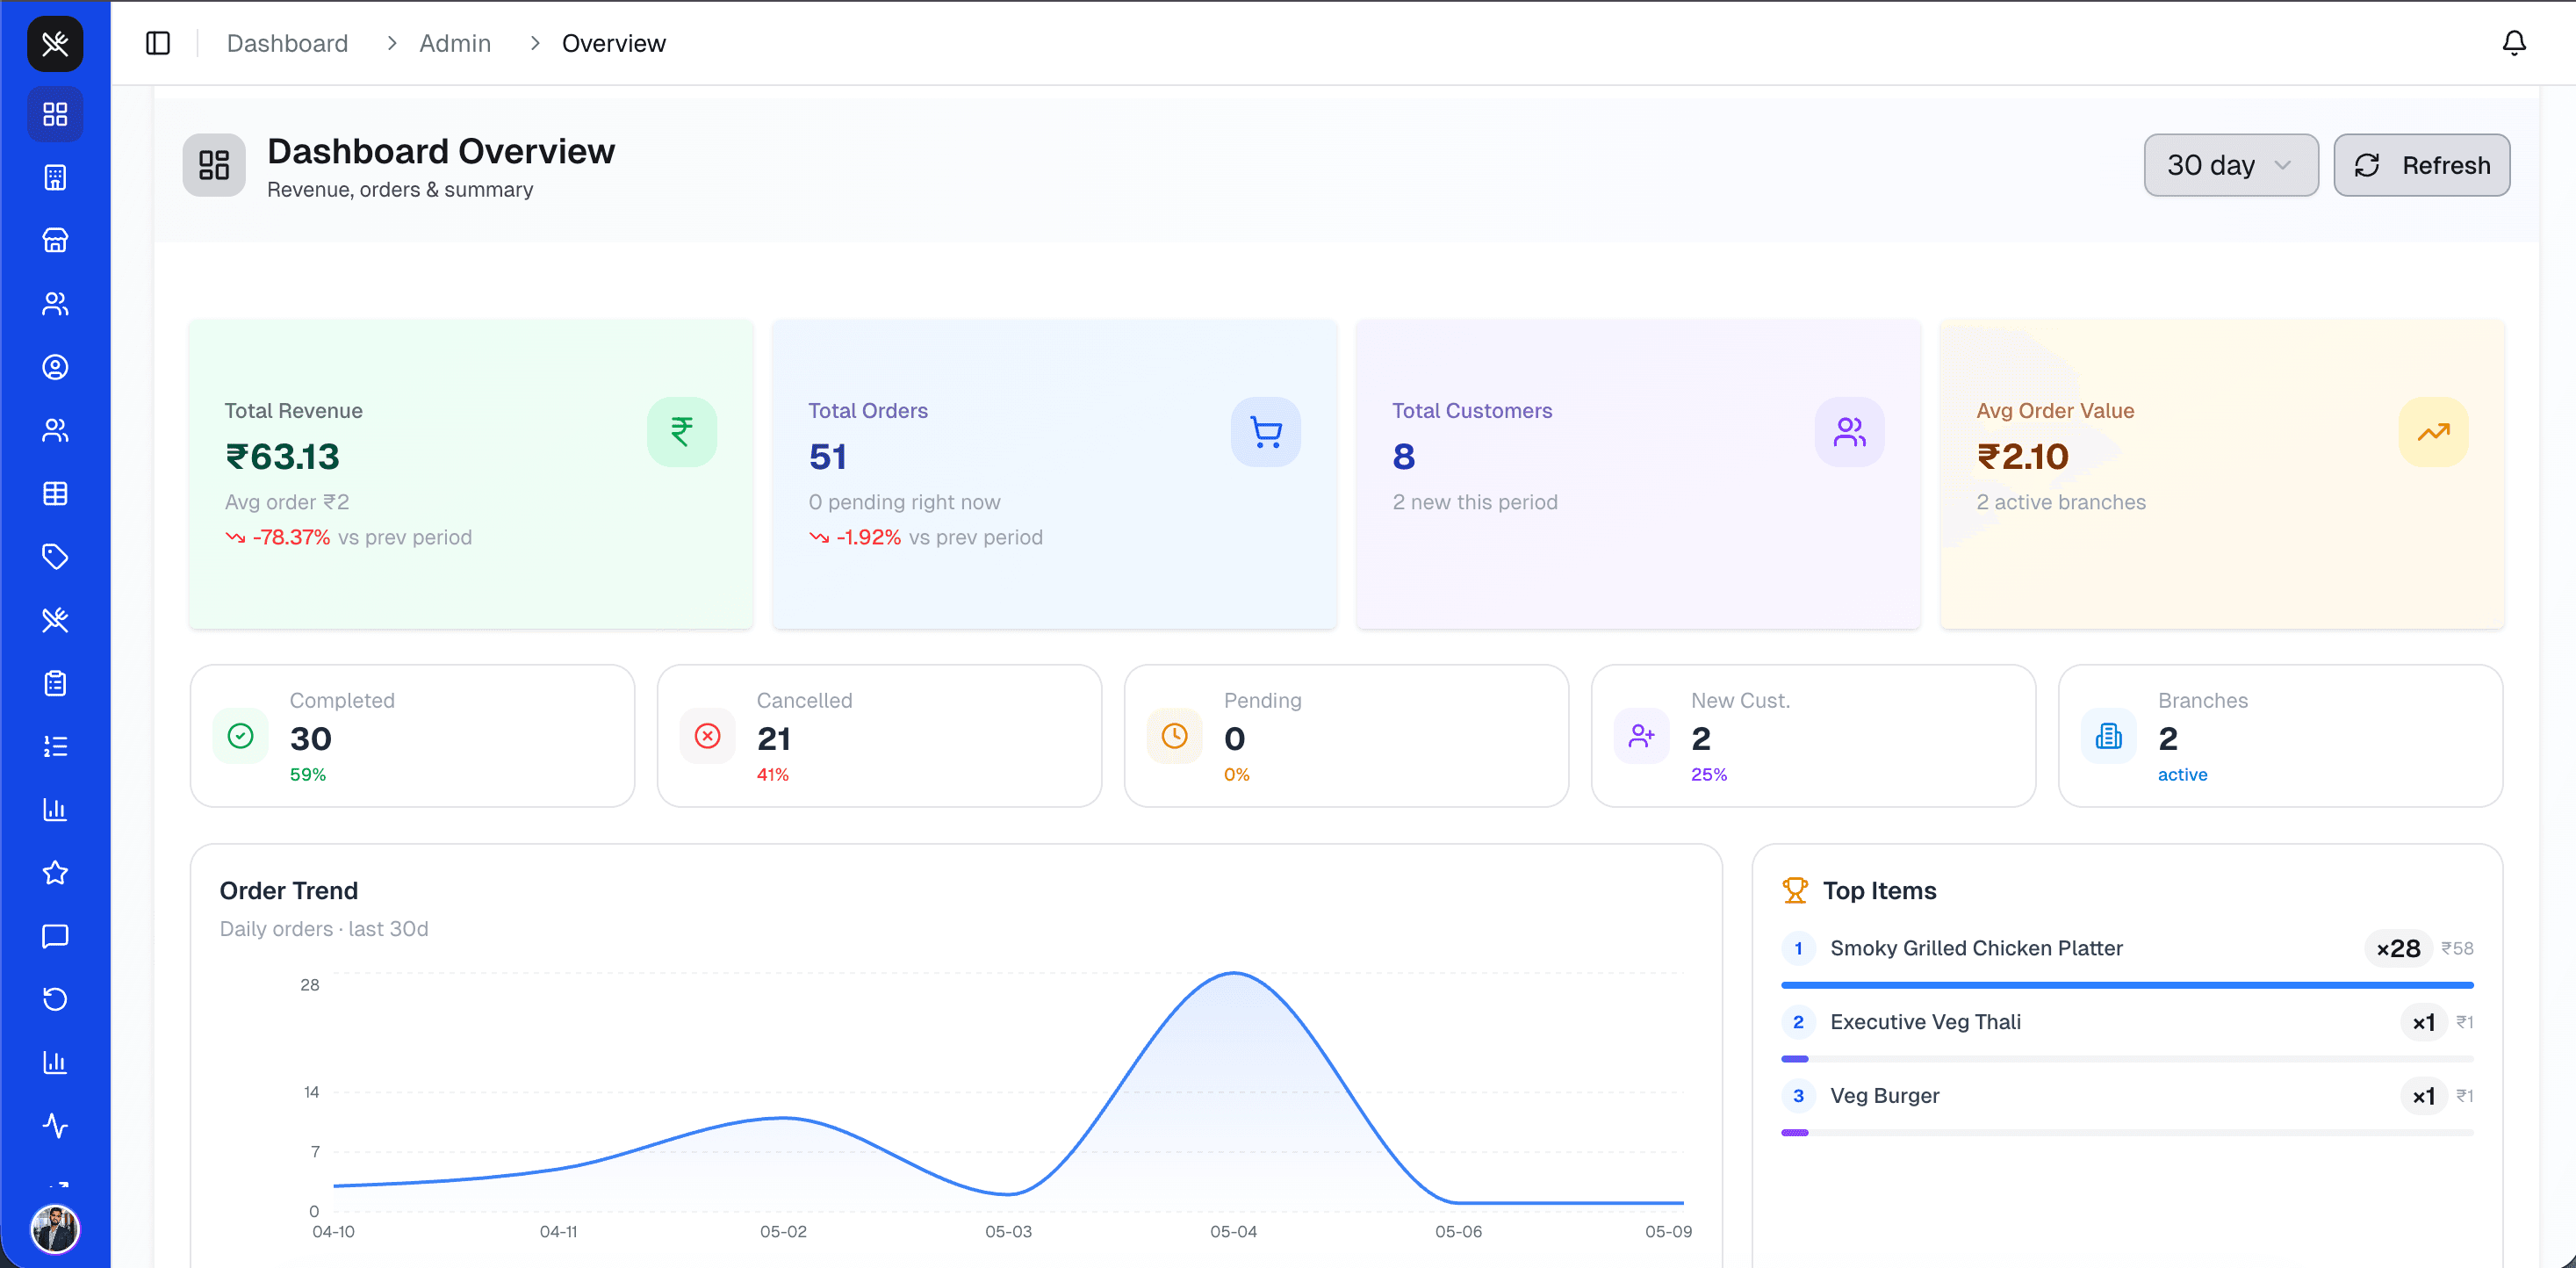Select Executive Veg Thali item
Screen dimensions: 2576x1268
[1925, 1022]
